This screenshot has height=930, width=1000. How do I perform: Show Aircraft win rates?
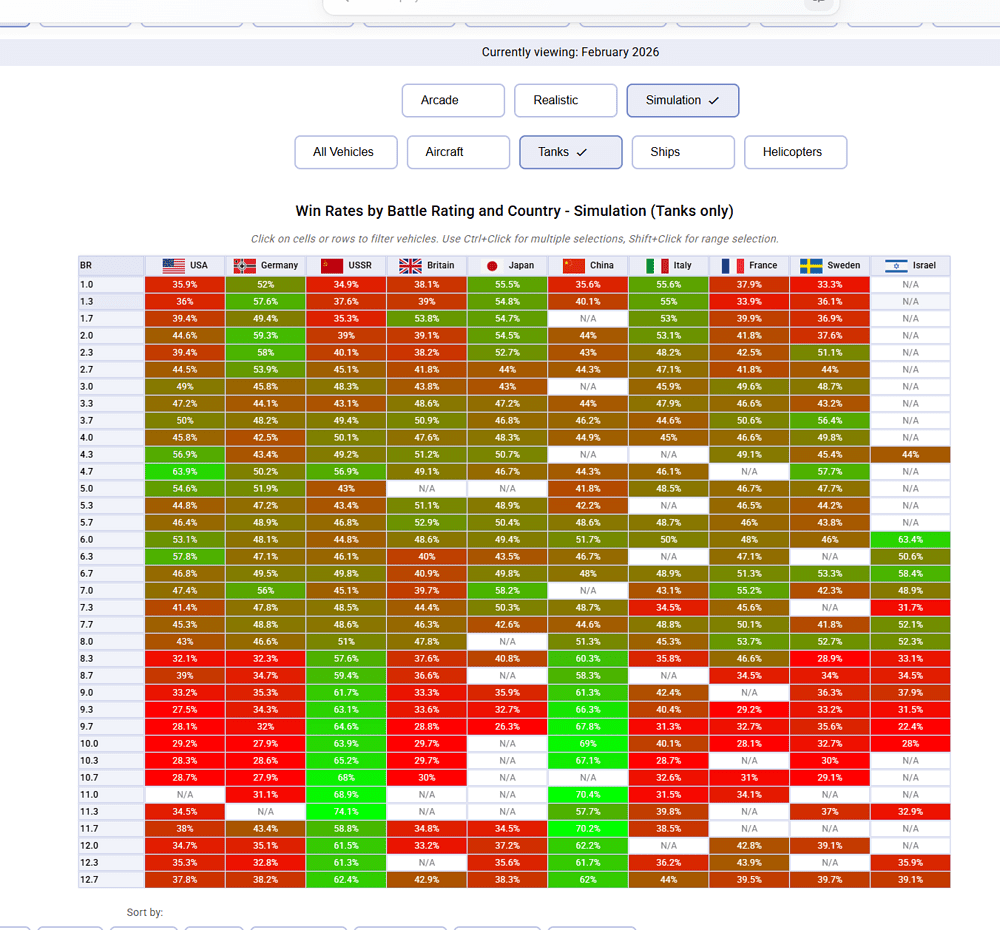click(x=458, y=152)
